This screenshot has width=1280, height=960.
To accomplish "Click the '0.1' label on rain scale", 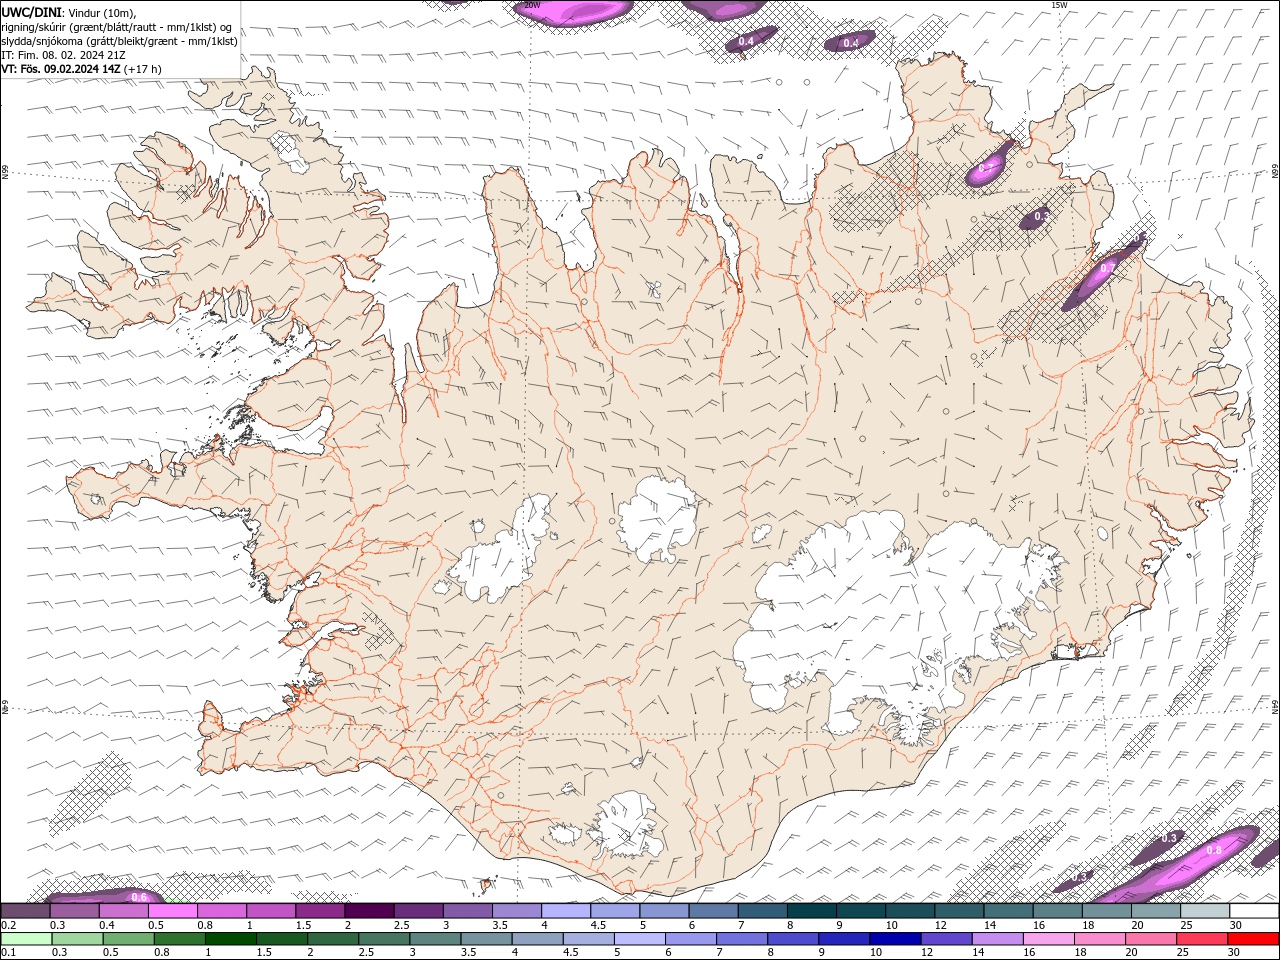I will [8, 952].
